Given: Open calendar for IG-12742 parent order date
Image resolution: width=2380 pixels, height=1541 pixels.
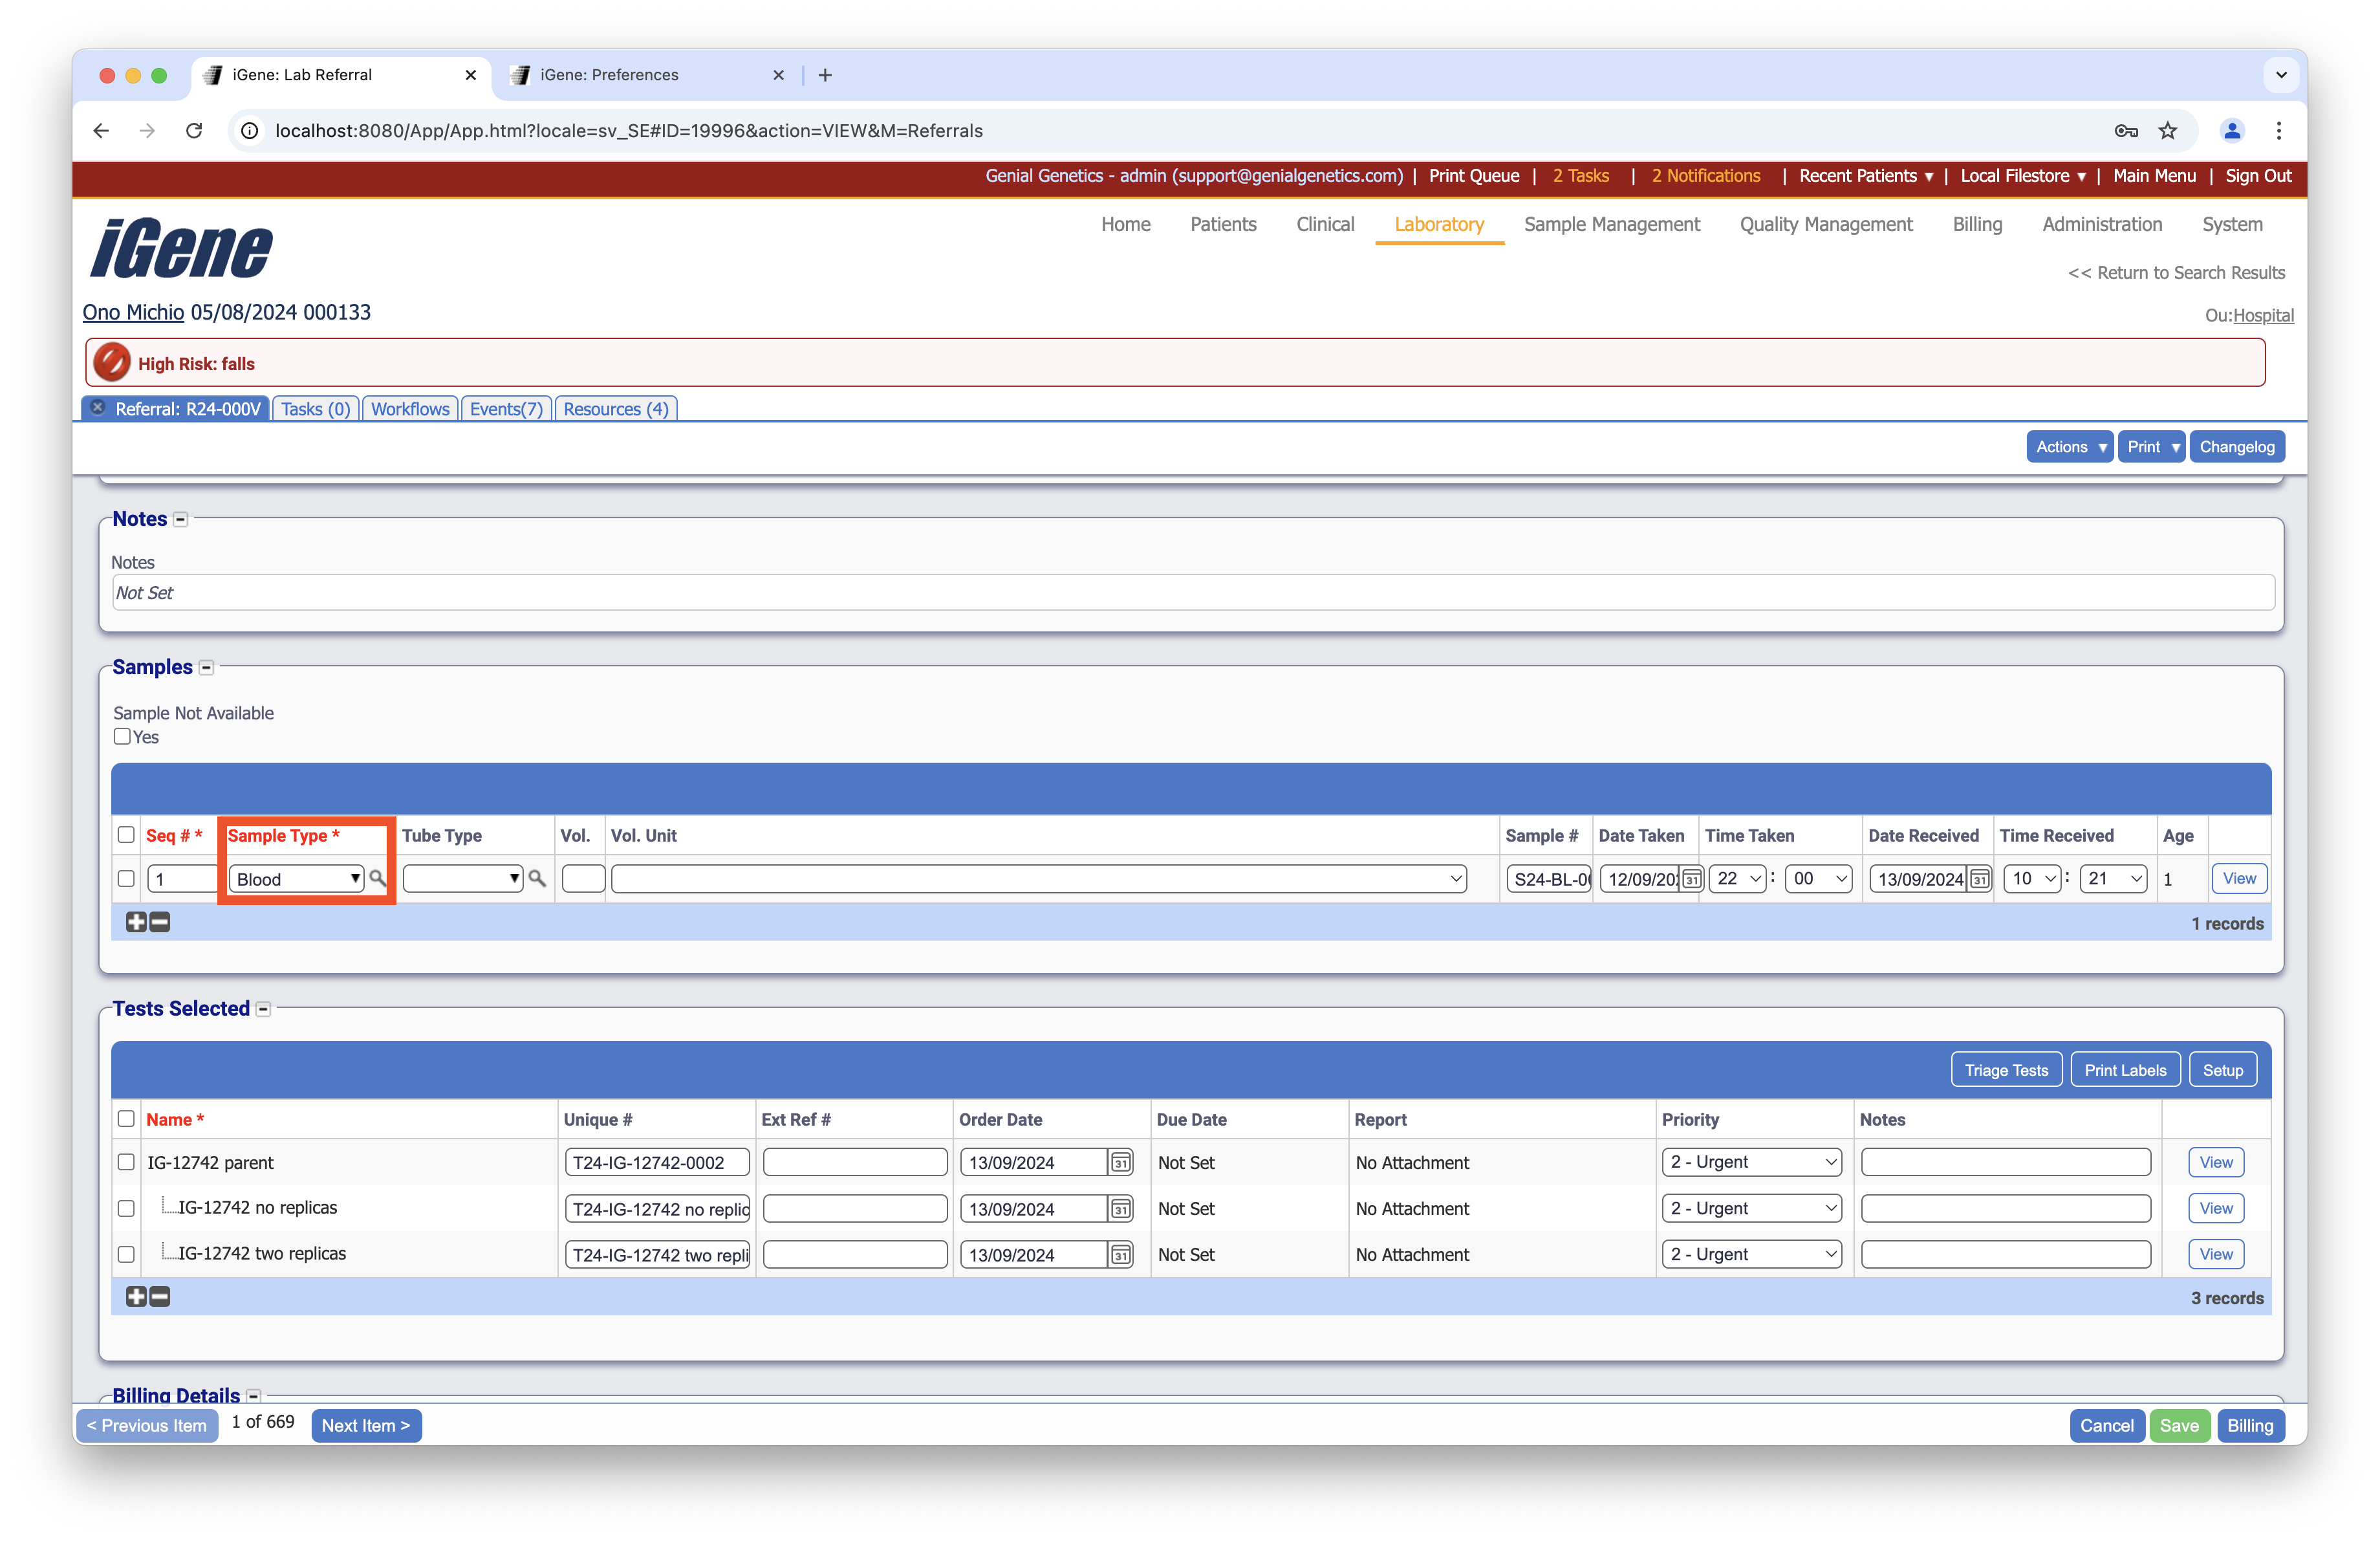Looking at the screenshot, I should [1121, 1162].
